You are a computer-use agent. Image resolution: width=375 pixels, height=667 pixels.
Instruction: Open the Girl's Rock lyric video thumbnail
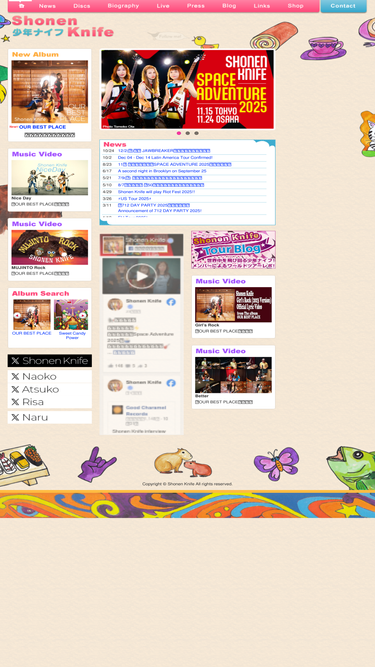[233, 305]
